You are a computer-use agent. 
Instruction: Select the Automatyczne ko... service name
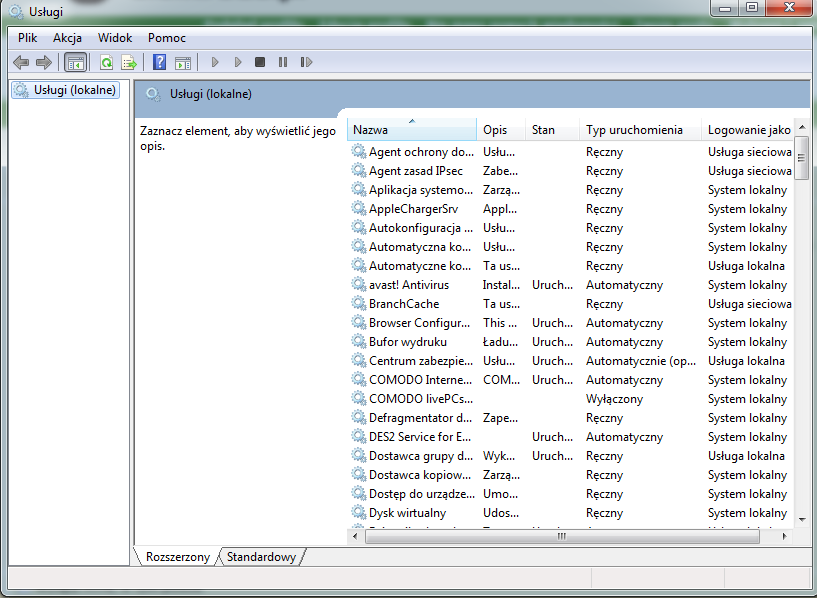420,266
